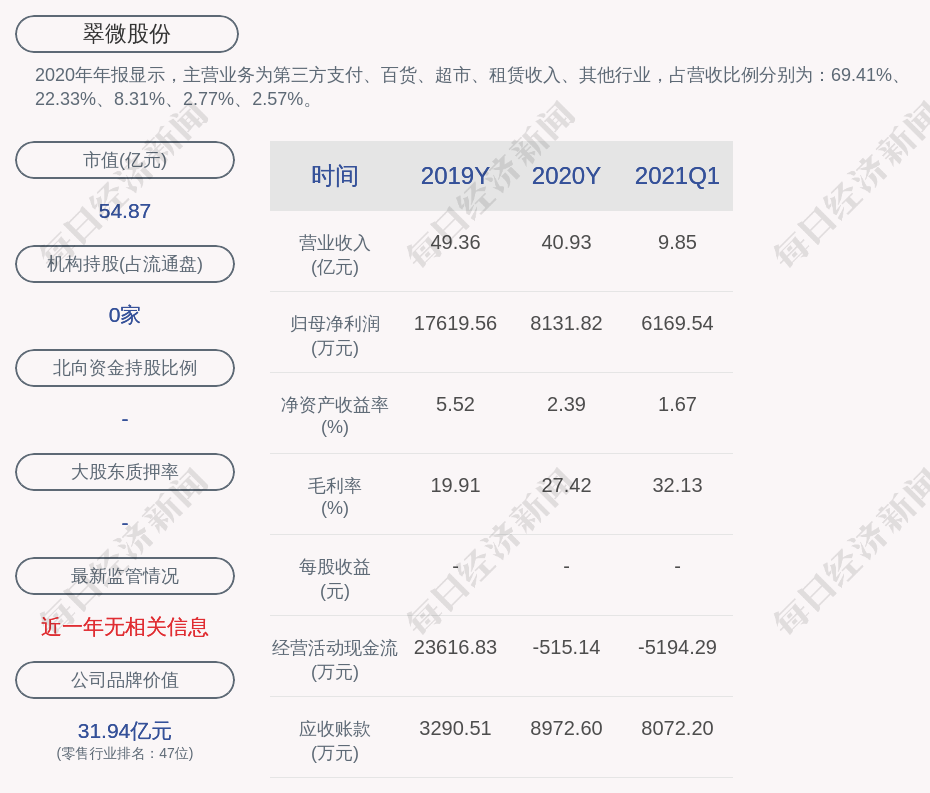Select the 31.94亿元 brand value text

click(x=125, y=731)
